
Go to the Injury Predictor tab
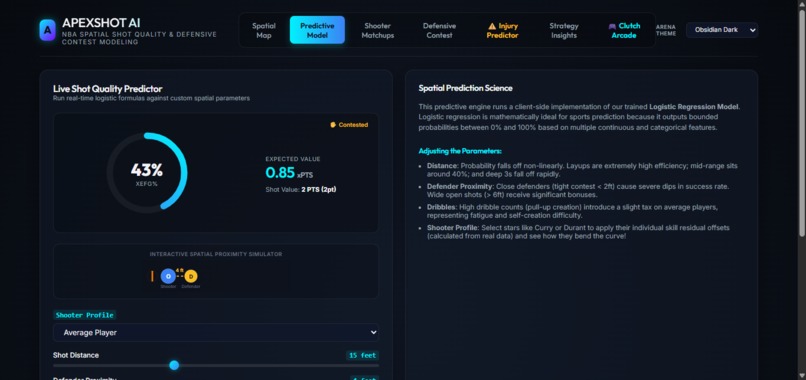click(x=502, y=30)
